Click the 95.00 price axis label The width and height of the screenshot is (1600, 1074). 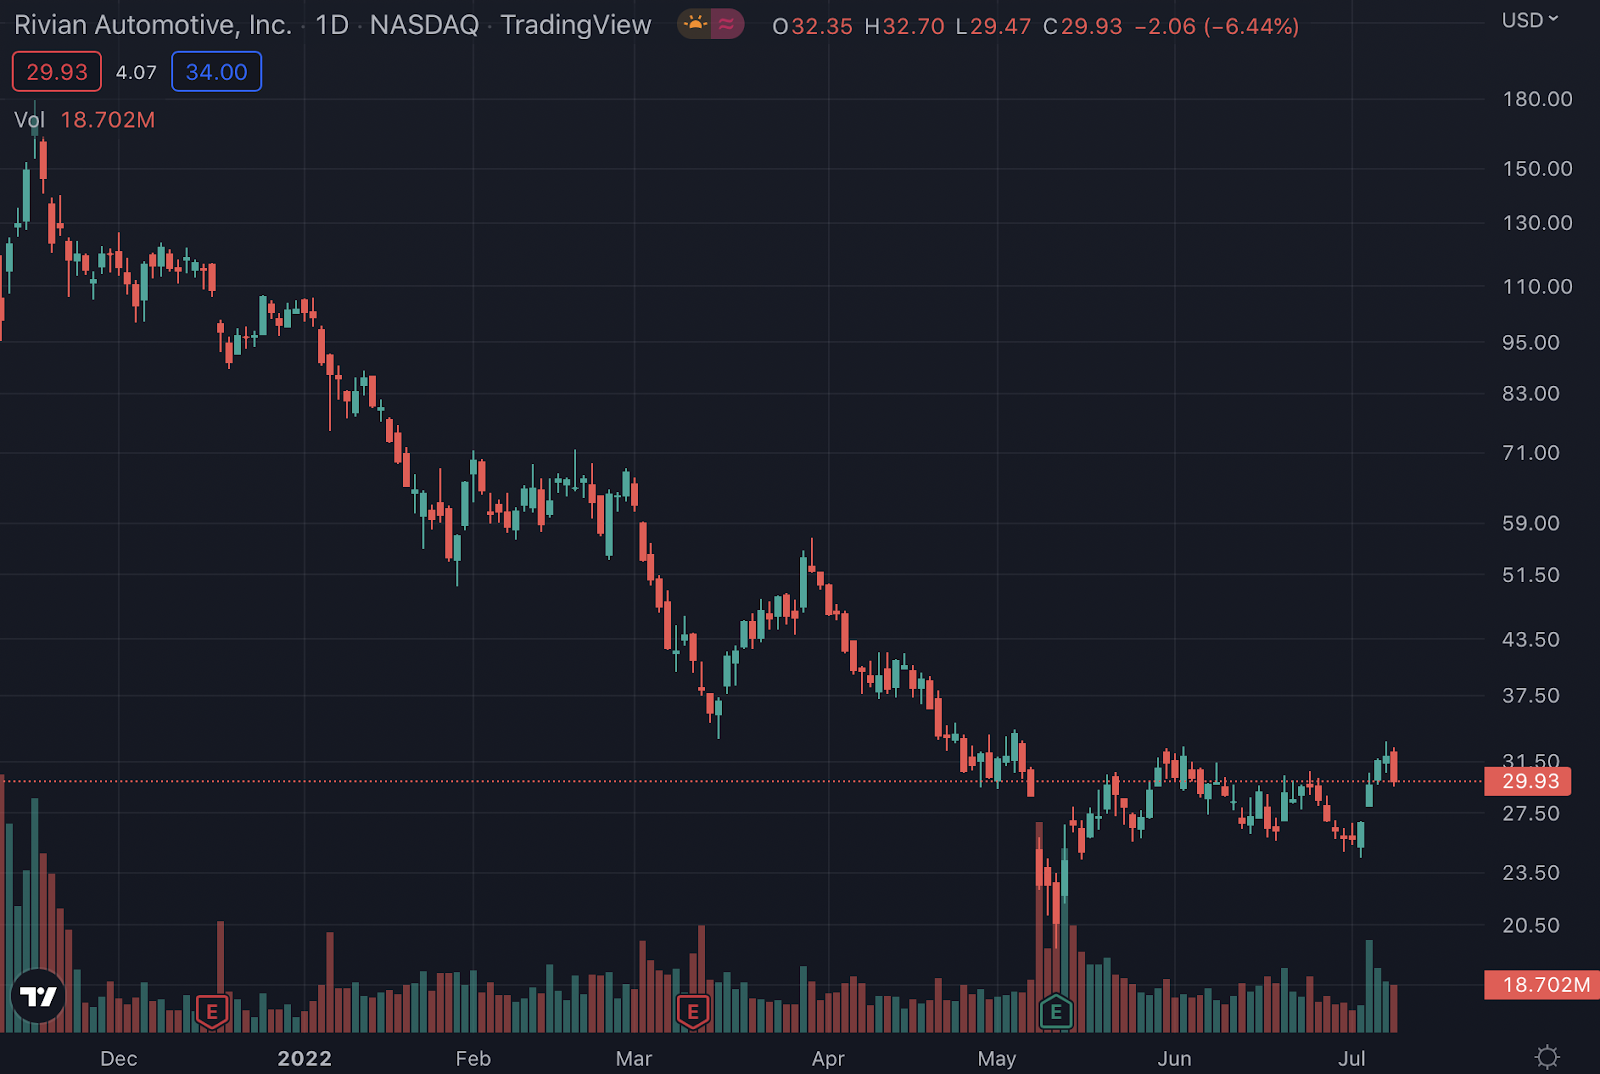(1531, 343)
